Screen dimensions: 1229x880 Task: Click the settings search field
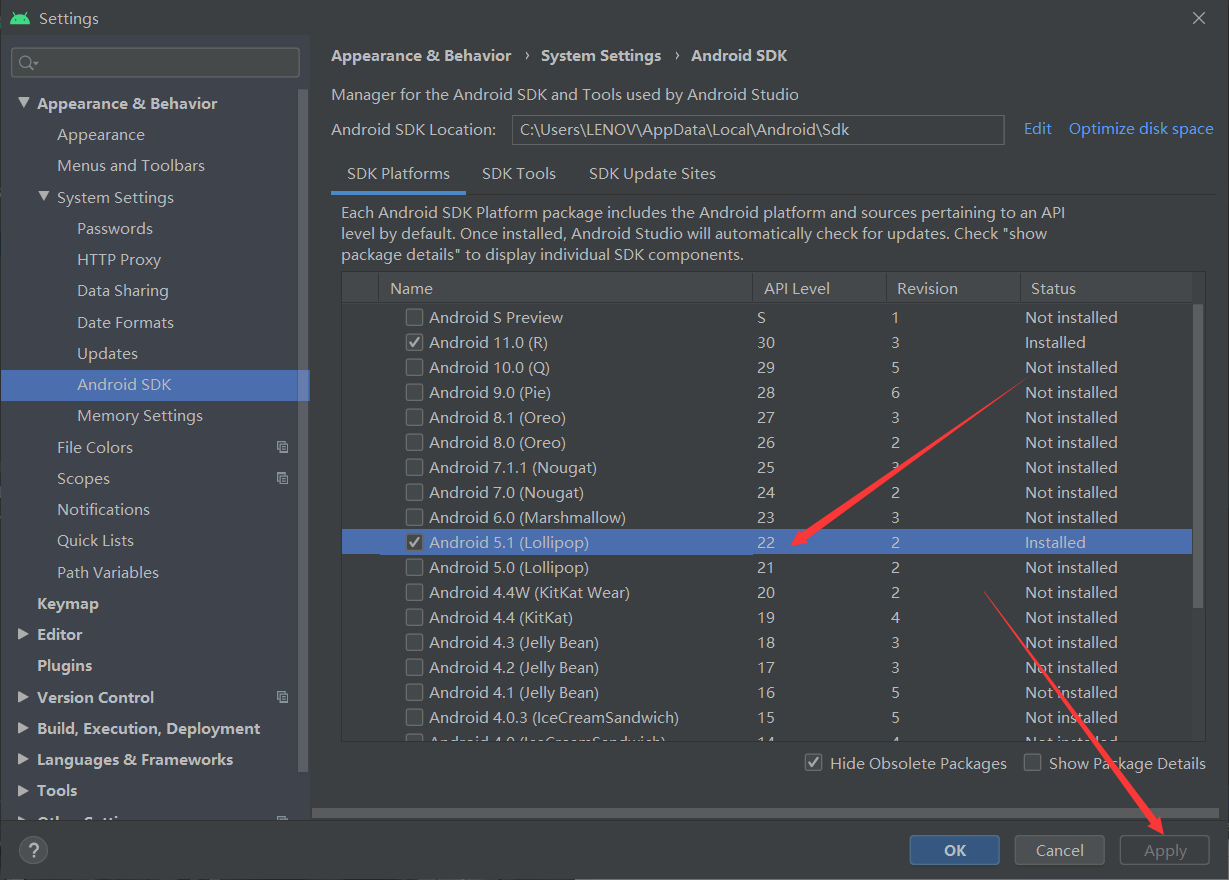156,63
